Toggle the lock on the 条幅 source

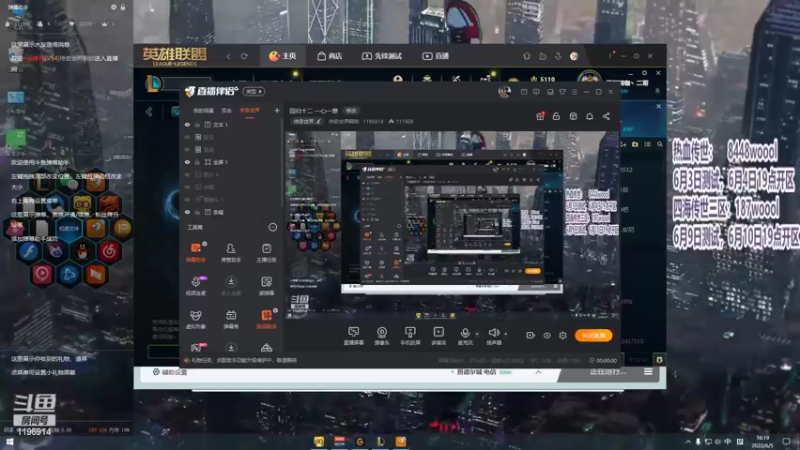[x=197, y=212]
